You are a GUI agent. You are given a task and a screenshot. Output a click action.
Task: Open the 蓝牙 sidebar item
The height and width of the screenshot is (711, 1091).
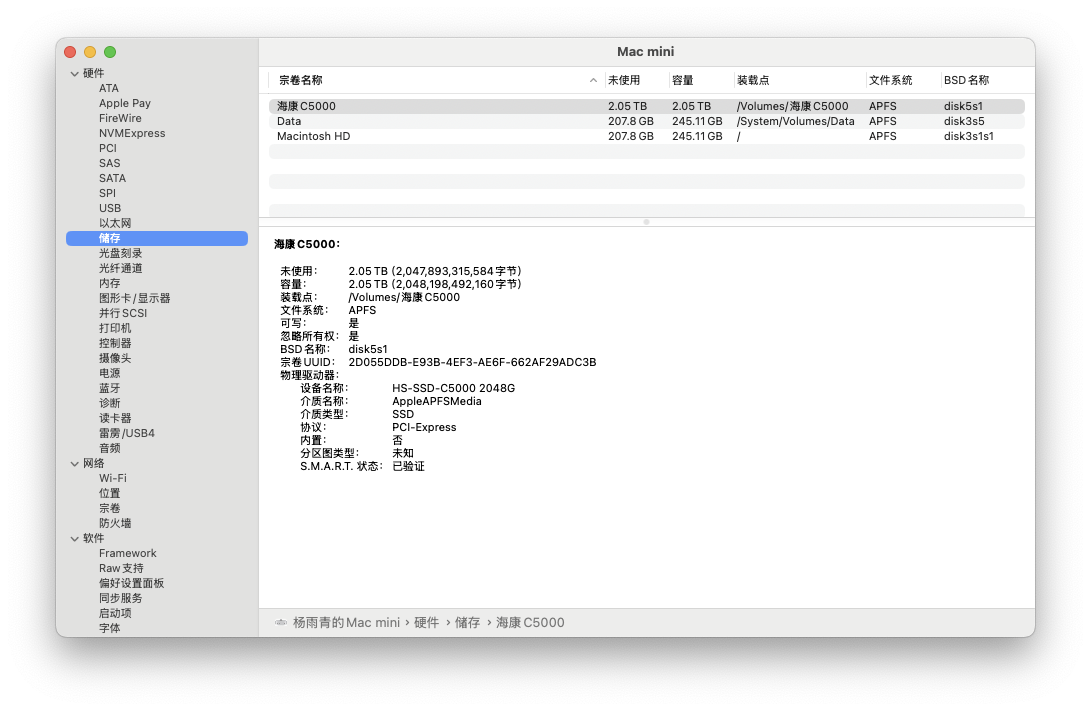[110, 388]
